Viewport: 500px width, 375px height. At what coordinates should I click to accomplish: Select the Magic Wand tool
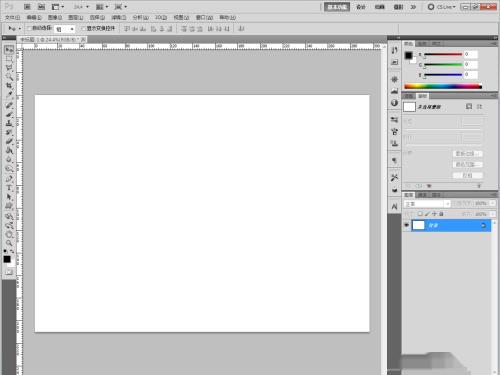pos(9,77)
